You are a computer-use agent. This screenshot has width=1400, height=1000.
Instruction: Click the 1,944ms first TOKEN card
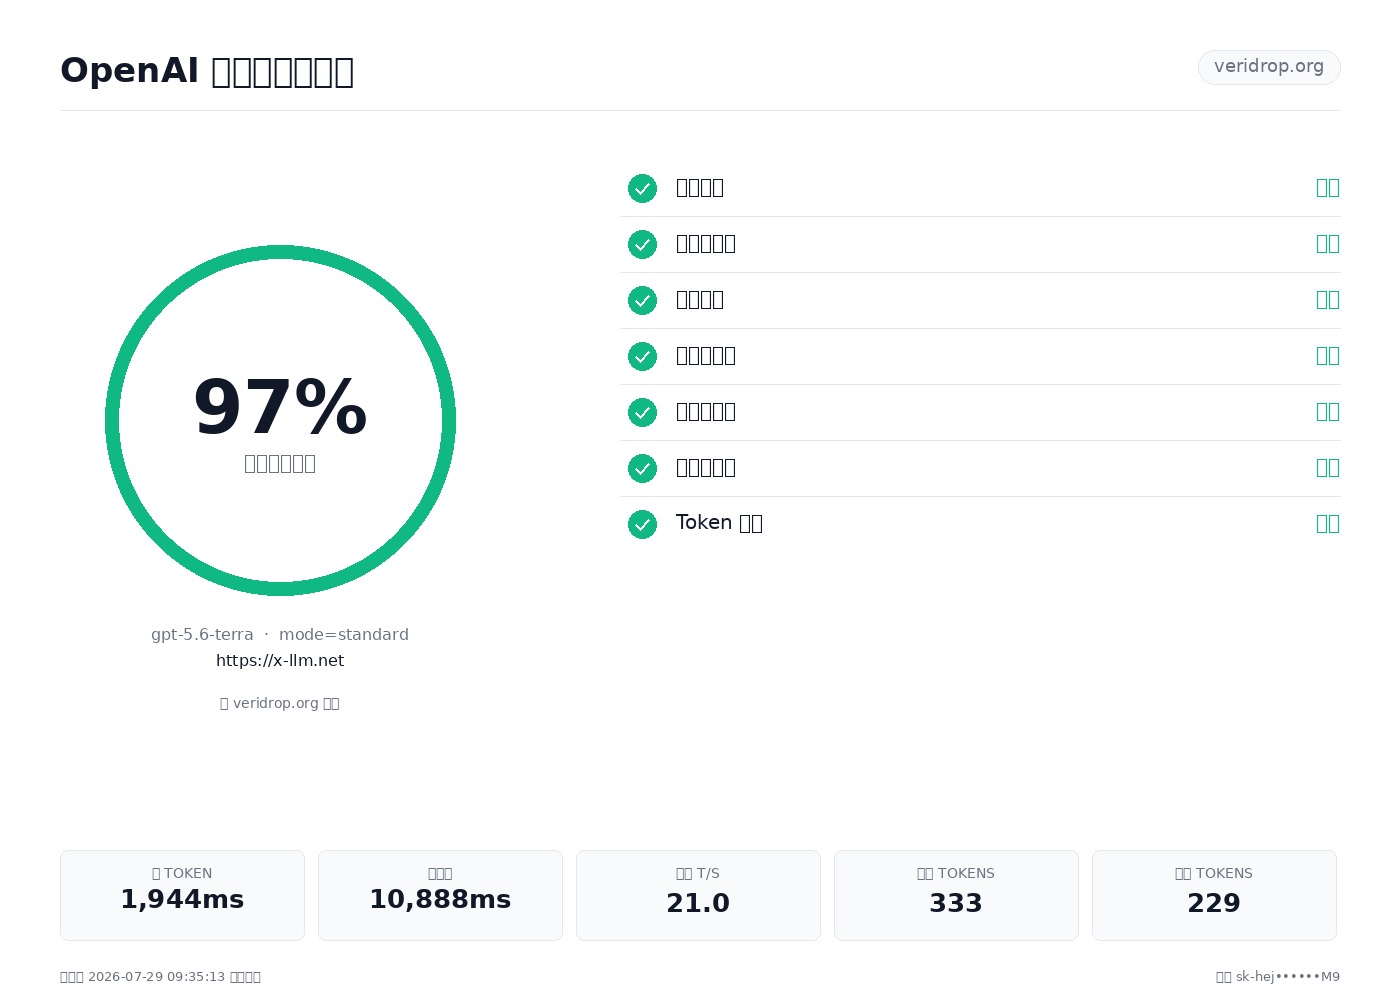182,895
